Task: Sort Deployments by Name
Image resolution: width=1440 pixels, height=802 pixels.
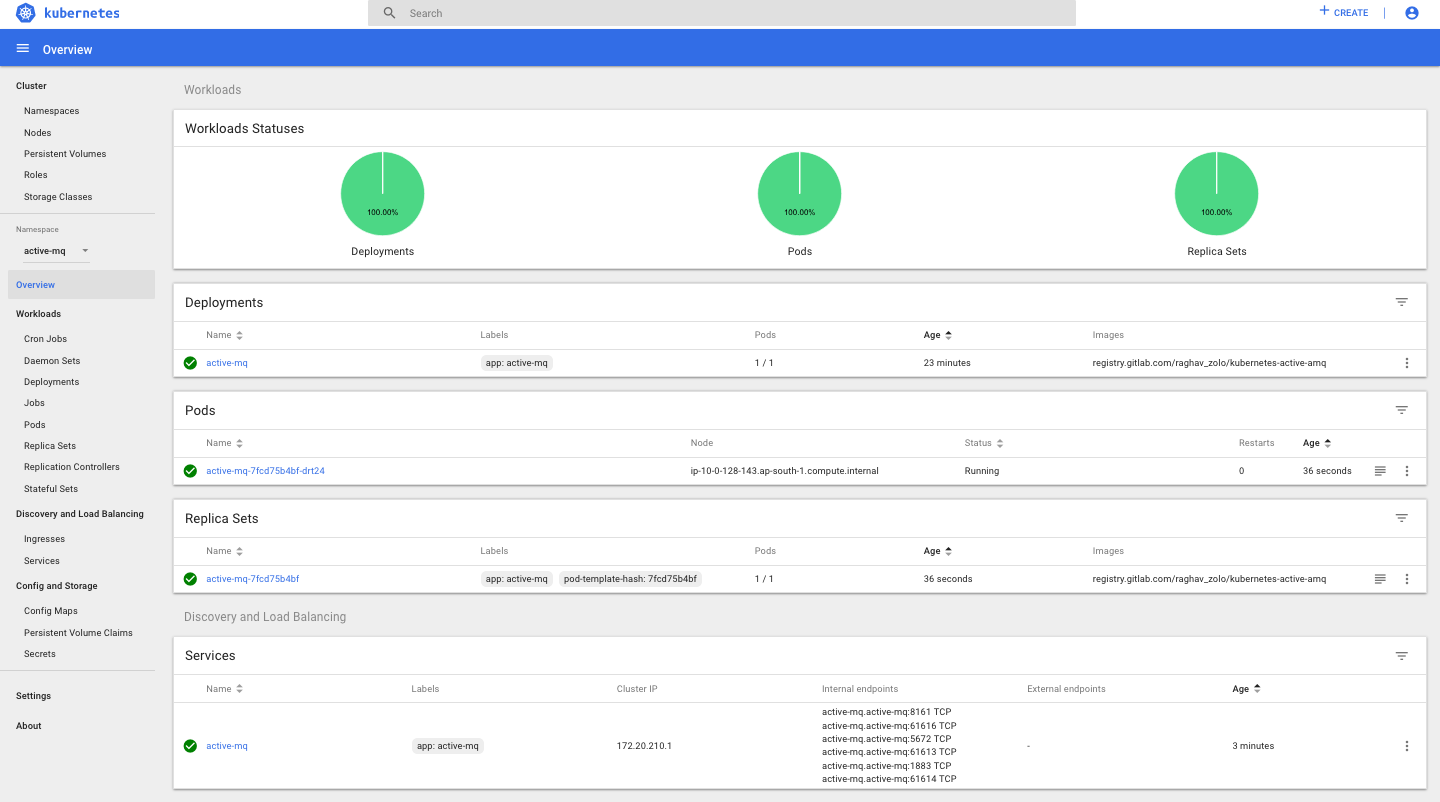Action: pyautogui.click(x=224, y=335)
